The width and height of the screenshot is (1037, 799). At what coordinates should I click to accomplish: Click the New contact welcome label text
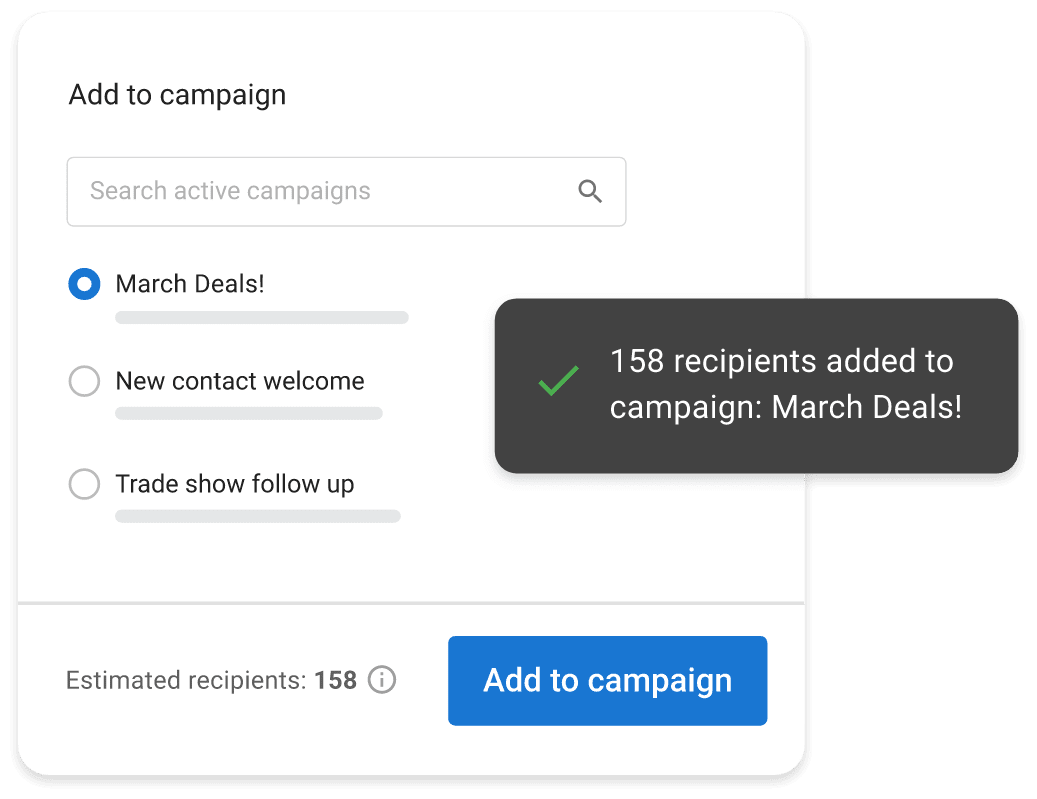coord(240,381)
